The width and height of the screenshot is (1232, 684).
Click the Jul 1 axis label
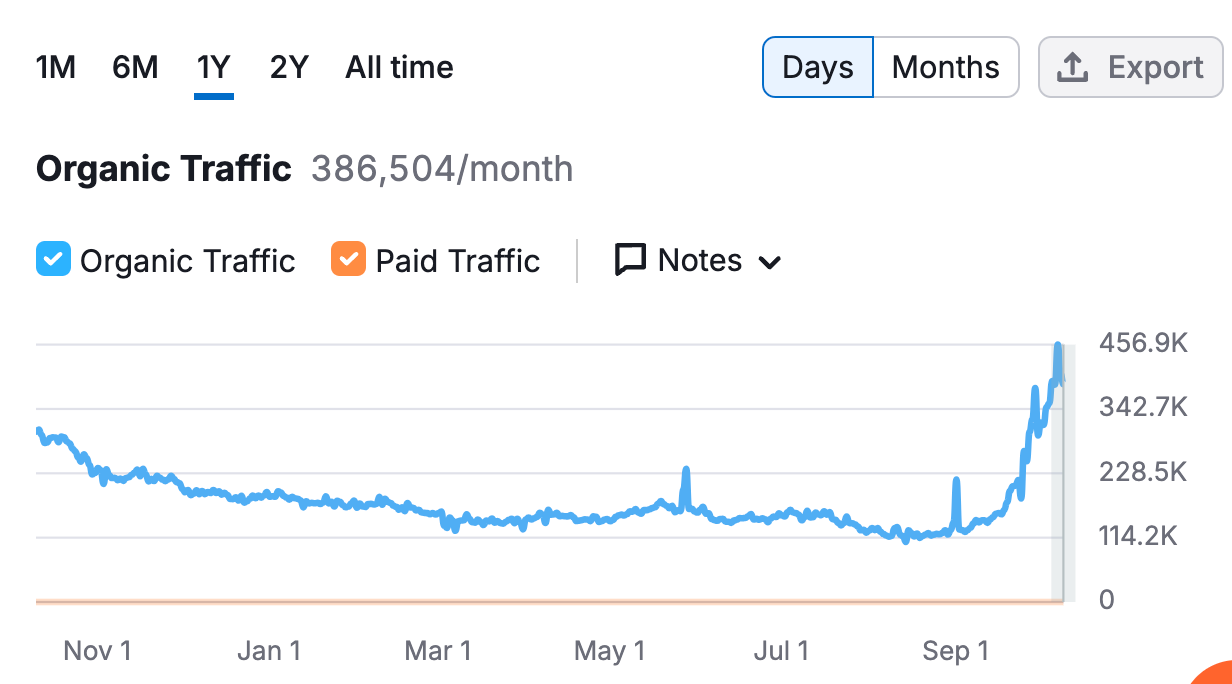tap(781, 651)
